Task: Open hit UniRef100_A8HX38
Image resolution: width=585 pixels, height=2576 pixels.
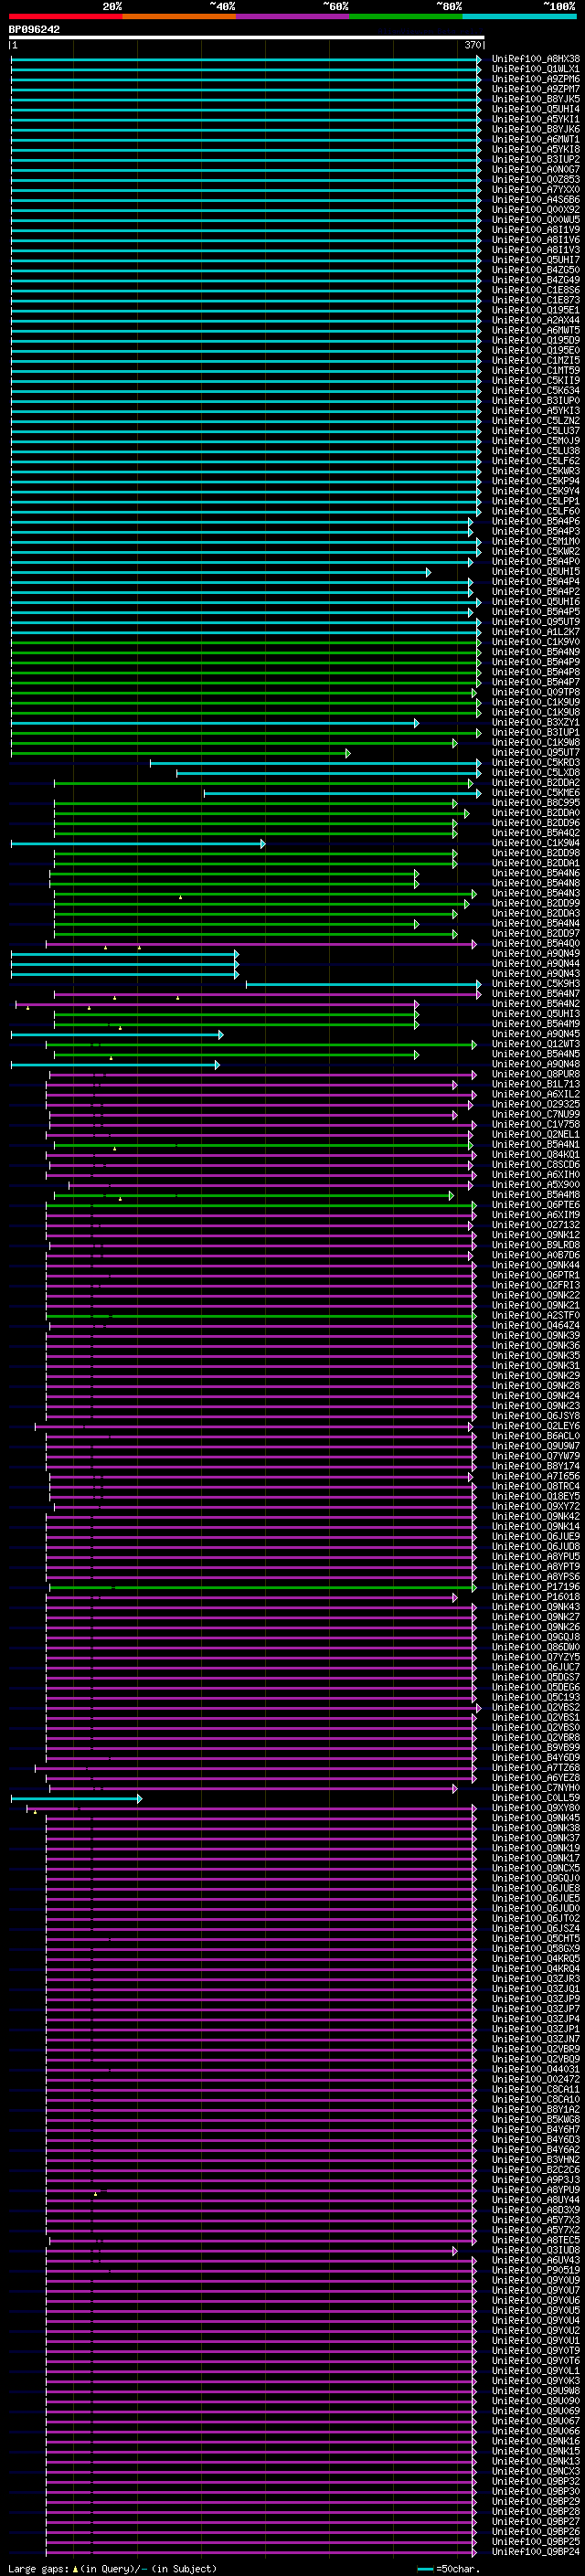Action: coord(536,59)
